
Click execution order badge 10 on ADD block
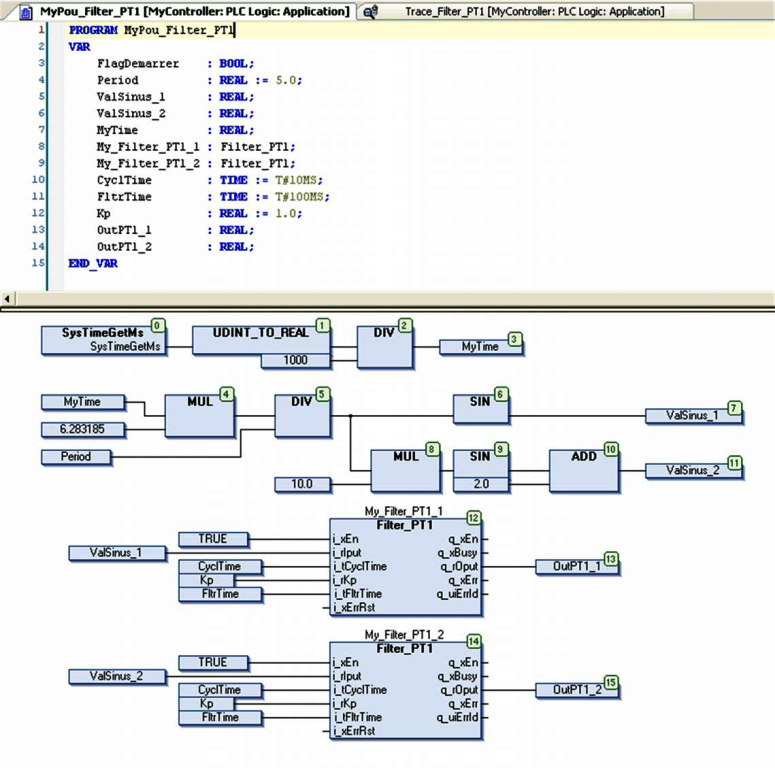(x=611, y=450)
